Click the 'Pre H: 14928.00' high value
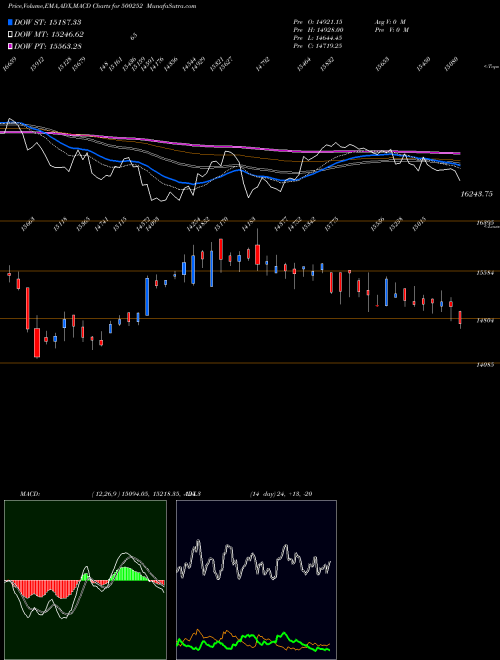The image size is (500, 660). tap(319, 30)
